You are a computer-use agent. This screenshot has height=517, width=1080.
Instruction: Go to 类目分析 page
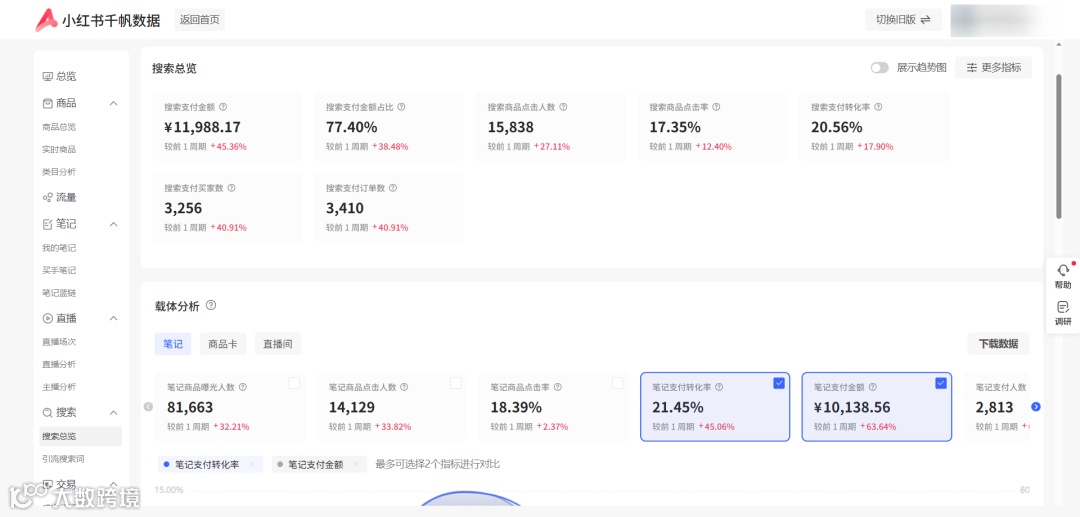(x=59, y=171)
